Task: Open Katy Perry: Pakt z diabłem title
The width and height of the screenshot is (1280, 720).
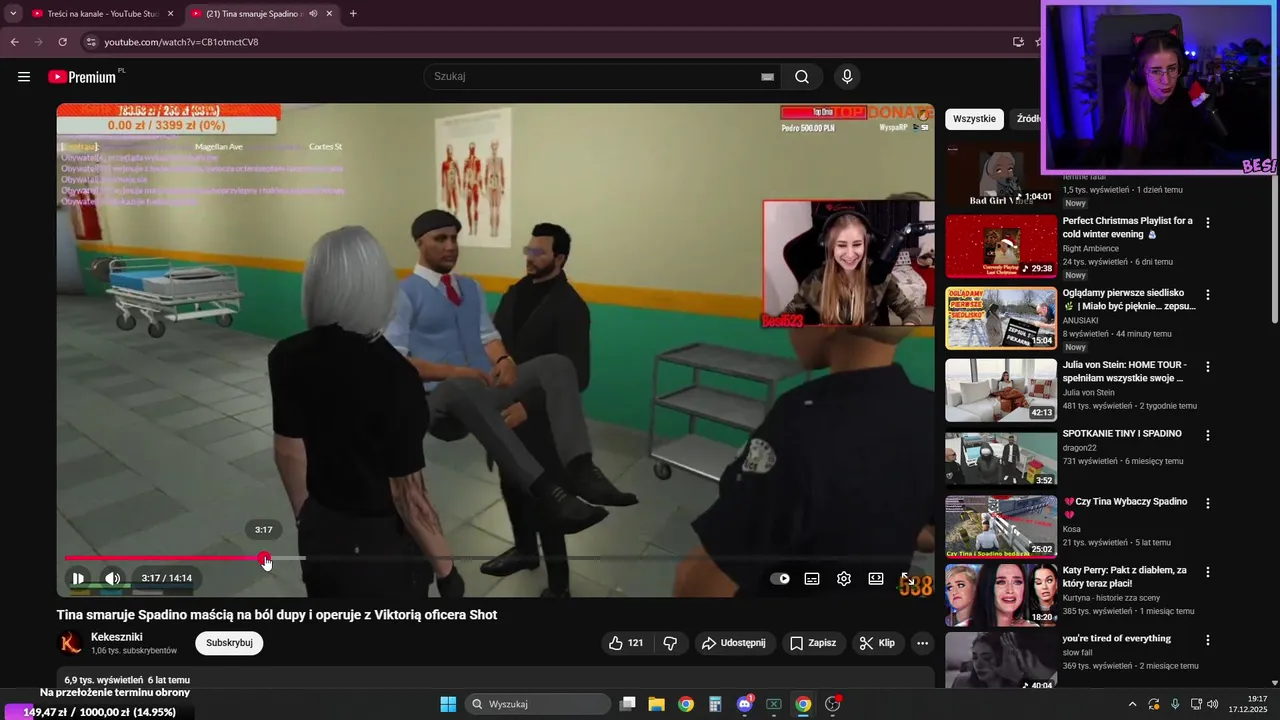Action: coord(1125,576)
